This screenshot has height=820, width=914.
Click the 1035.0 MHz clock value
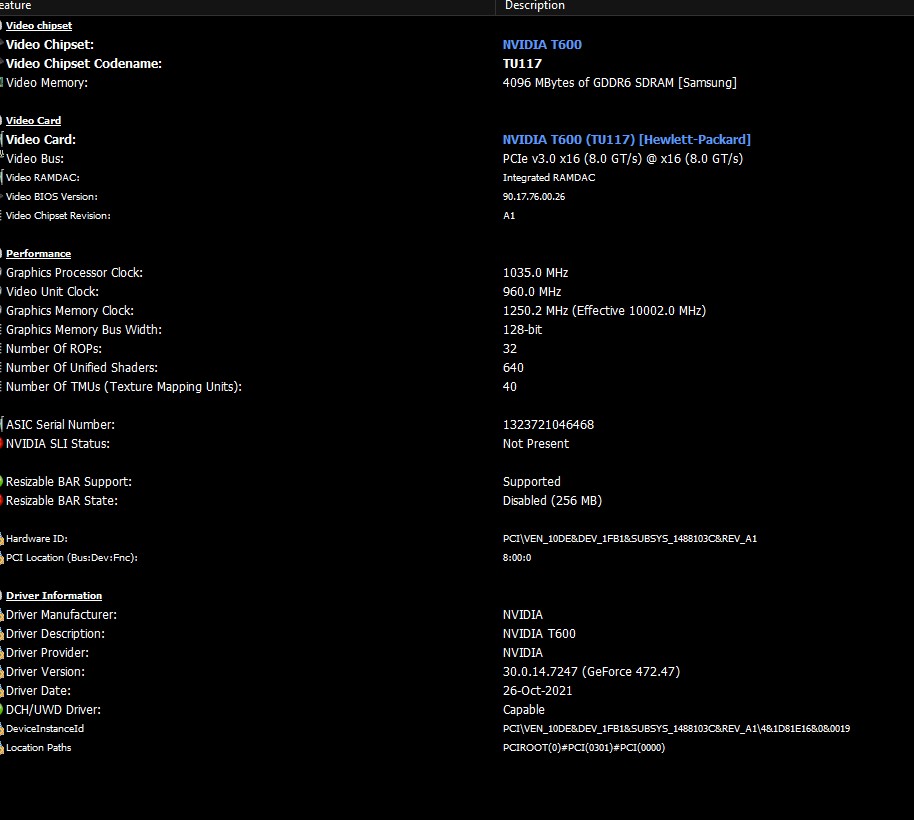coord(535,273)
